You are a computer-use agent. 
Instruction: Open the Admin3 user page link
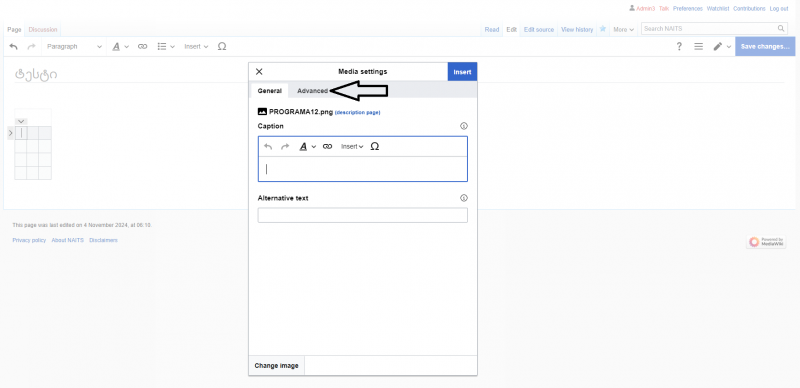pyautogui.click(x=645, y=9)
